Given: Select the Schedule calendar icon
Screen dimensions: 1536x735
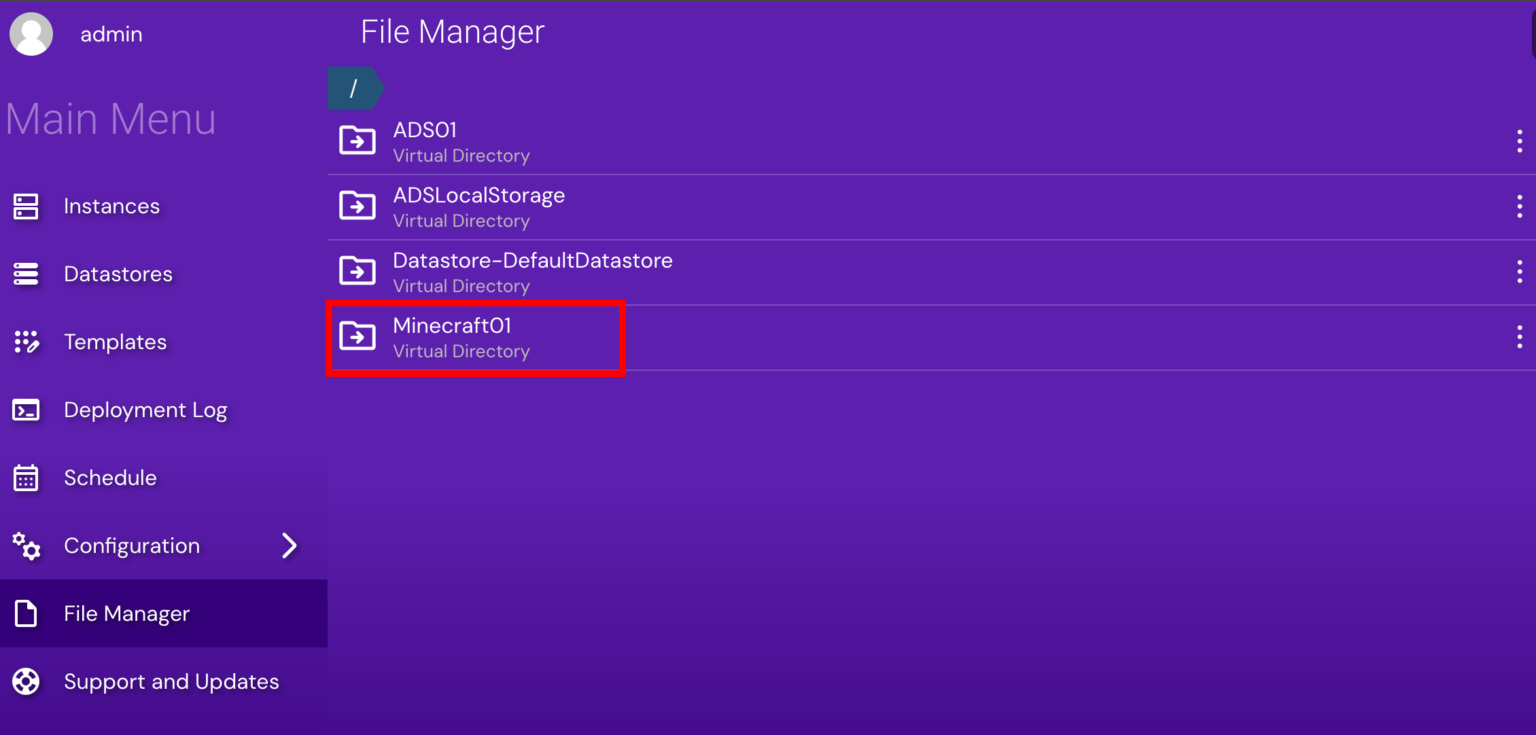Looking at the screenshot, I should click(x=25, y=477).
